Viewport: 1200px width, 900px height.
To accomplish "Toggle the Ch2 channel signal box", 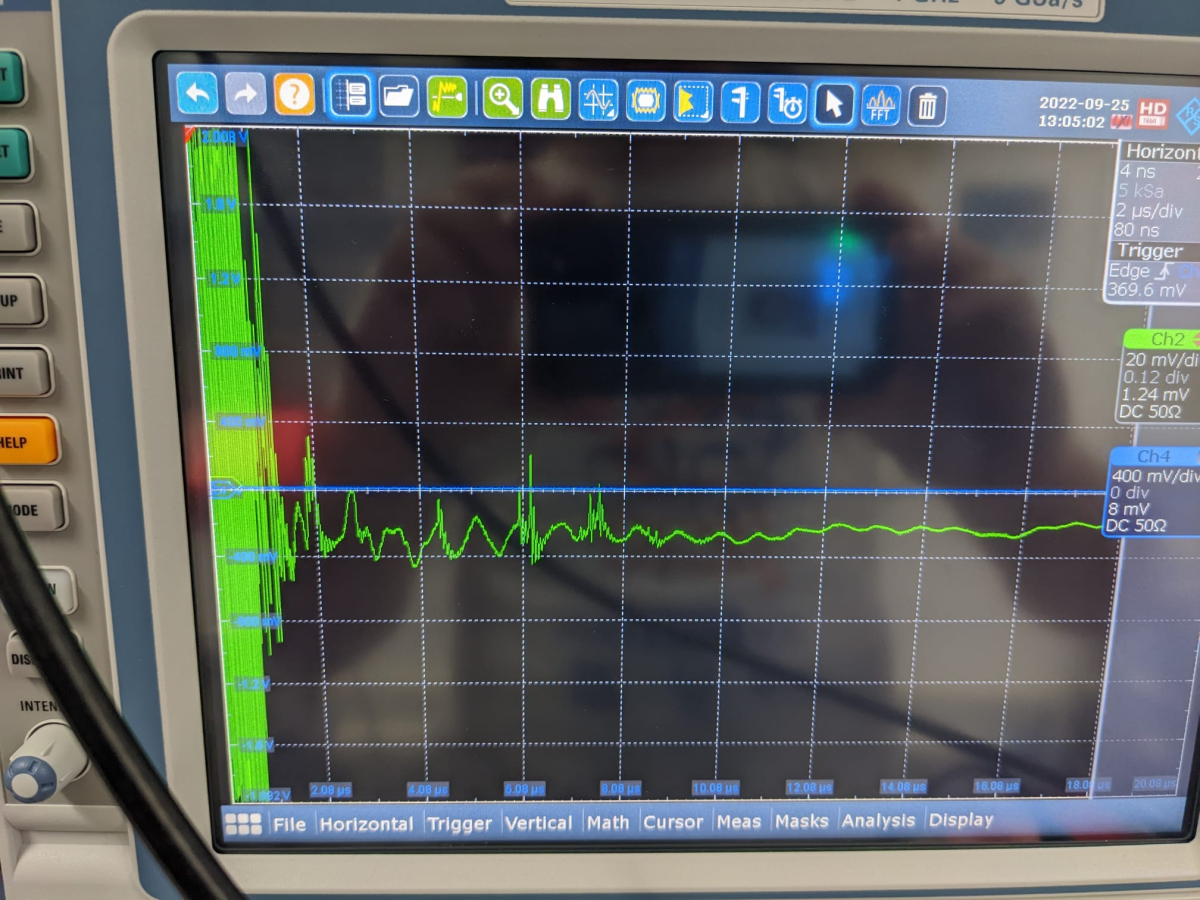I will coord(1160,340).
